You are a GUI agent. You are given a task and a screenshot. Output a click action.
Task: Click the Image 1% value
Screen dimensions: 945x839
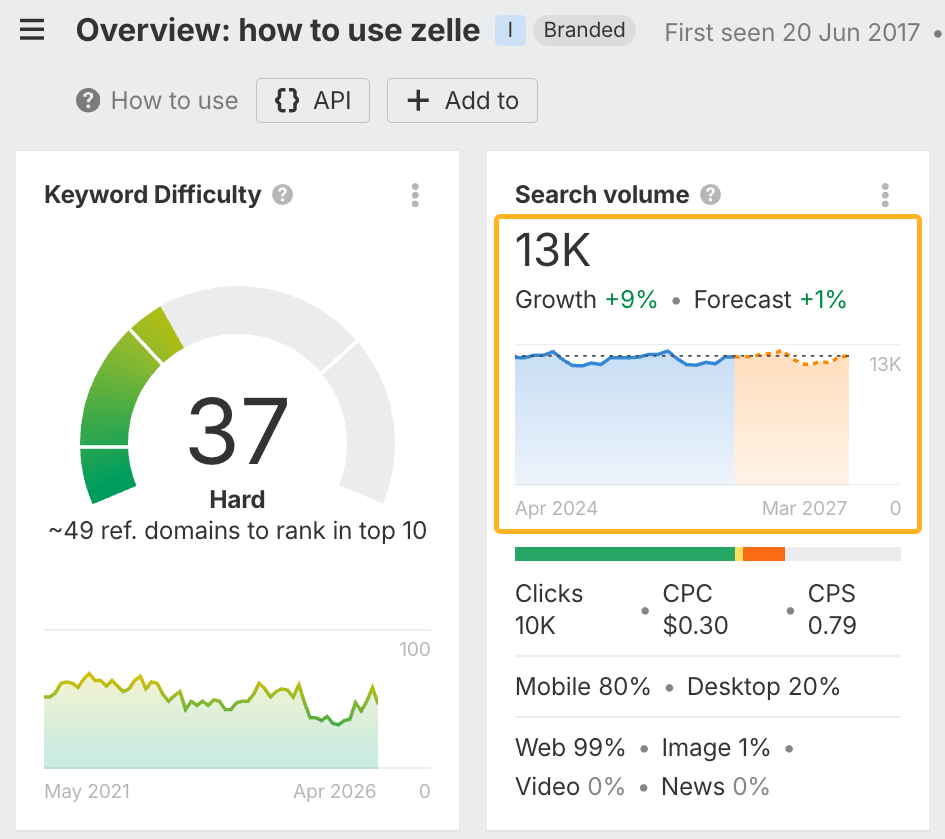(715, 747)
